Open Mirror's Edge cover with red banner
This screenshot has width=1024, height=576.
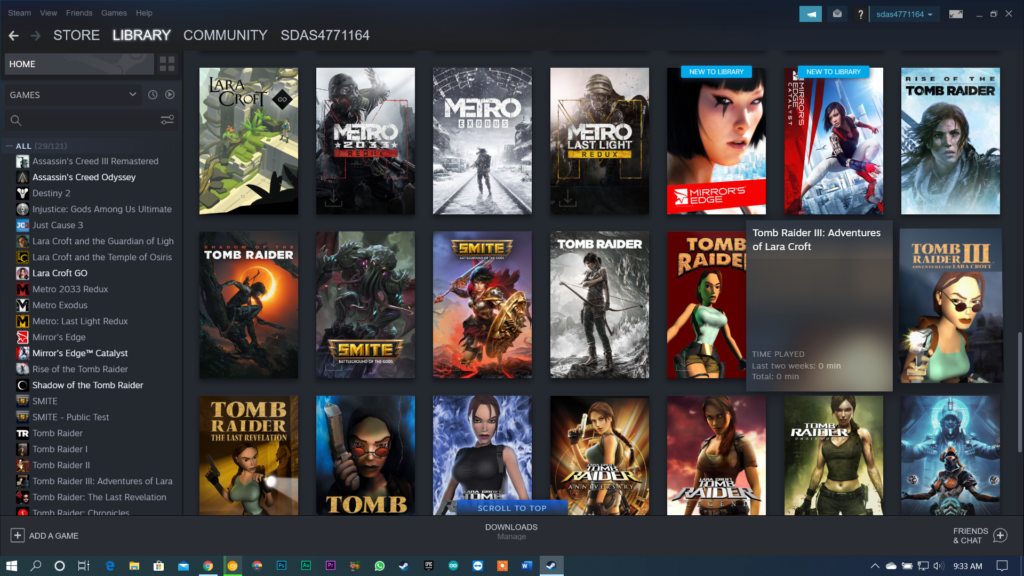(x=716, y=141)
